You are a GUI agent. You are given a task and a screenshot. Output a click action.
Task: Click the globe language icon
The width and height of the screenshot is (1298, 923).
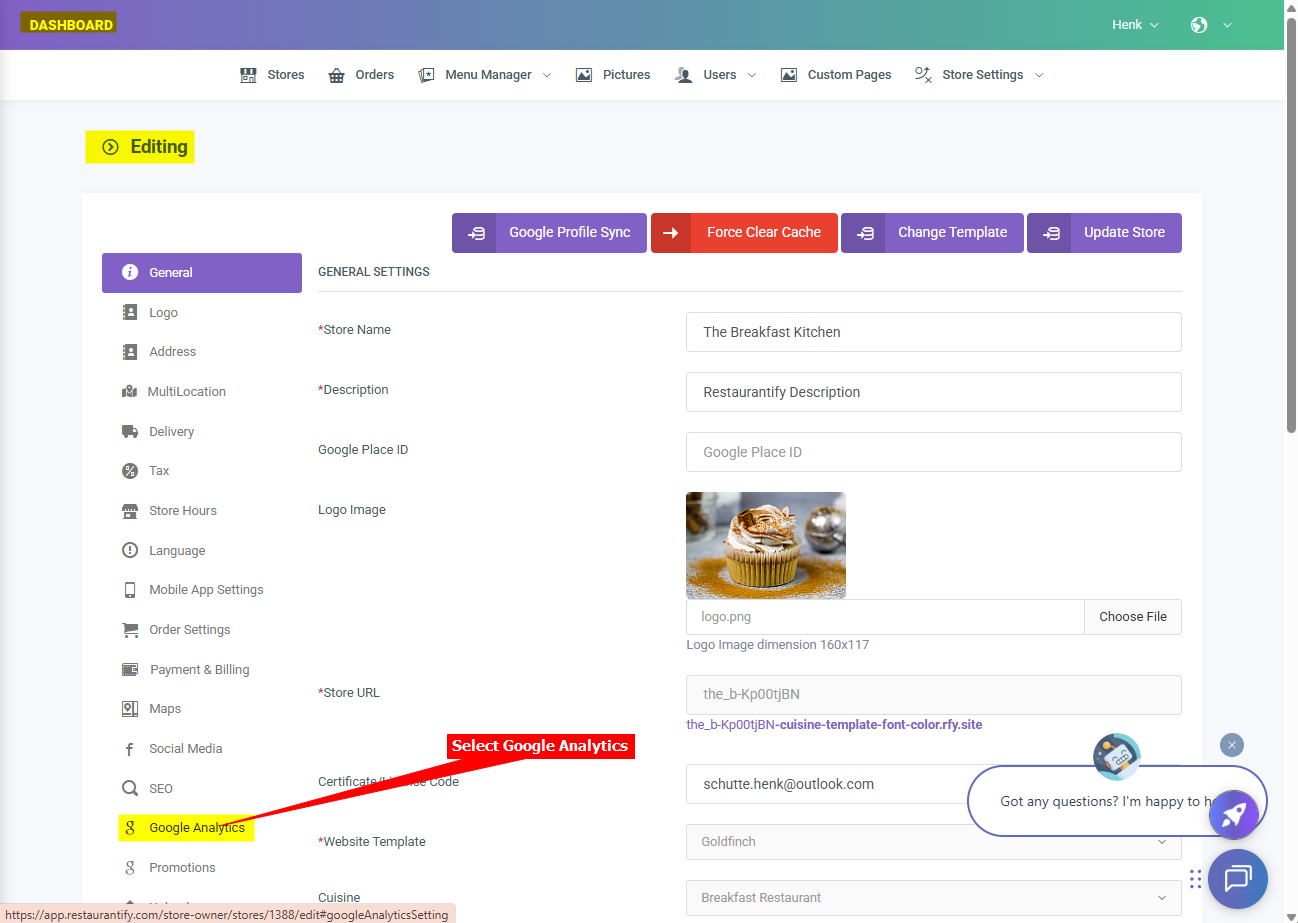point(1199,25)
